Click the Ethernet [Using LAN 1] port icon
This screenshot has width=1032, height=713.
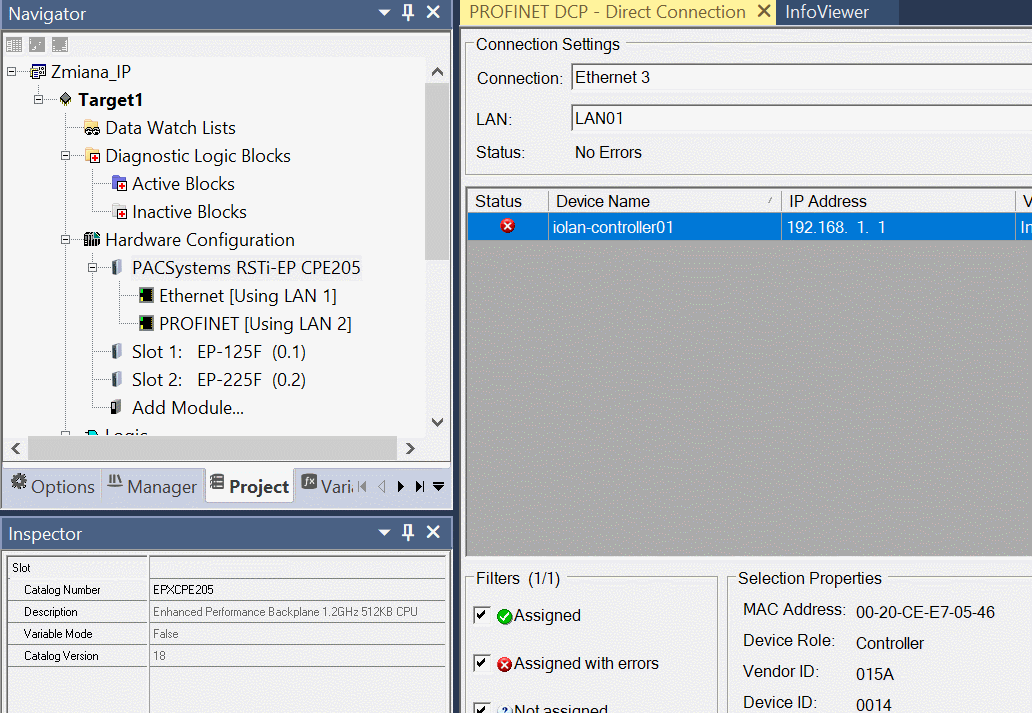[x=146, y=296]
